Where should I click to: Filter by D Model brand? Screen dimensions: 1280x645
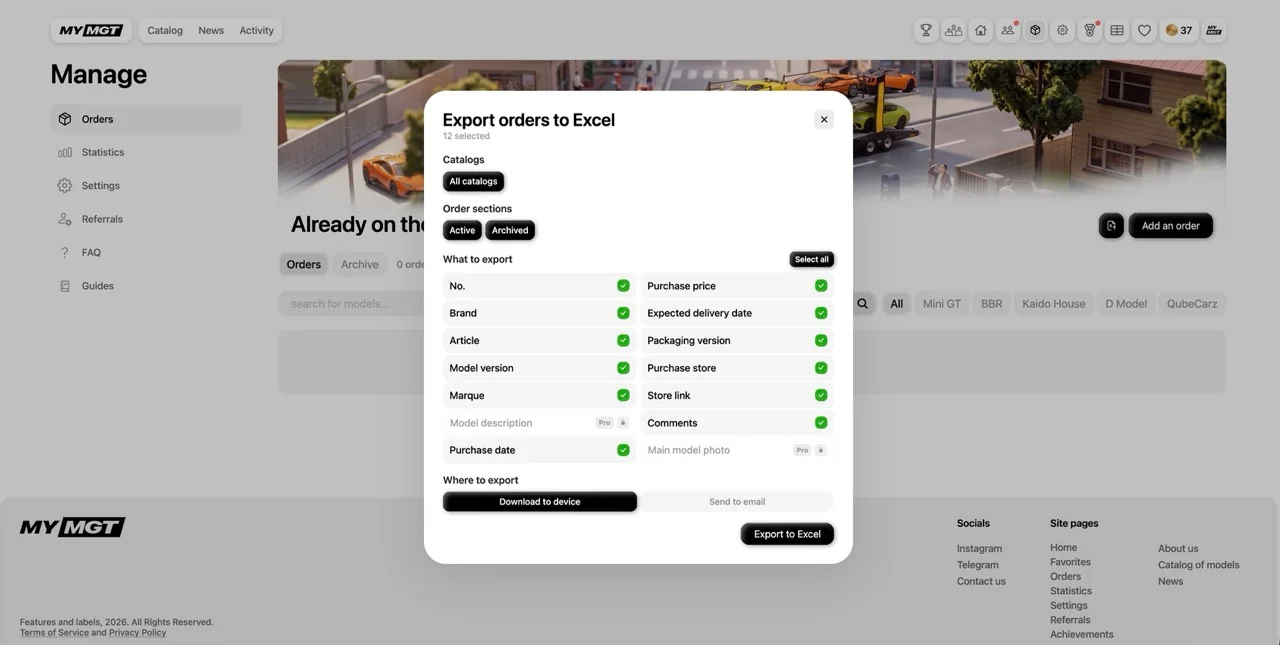1126,304
